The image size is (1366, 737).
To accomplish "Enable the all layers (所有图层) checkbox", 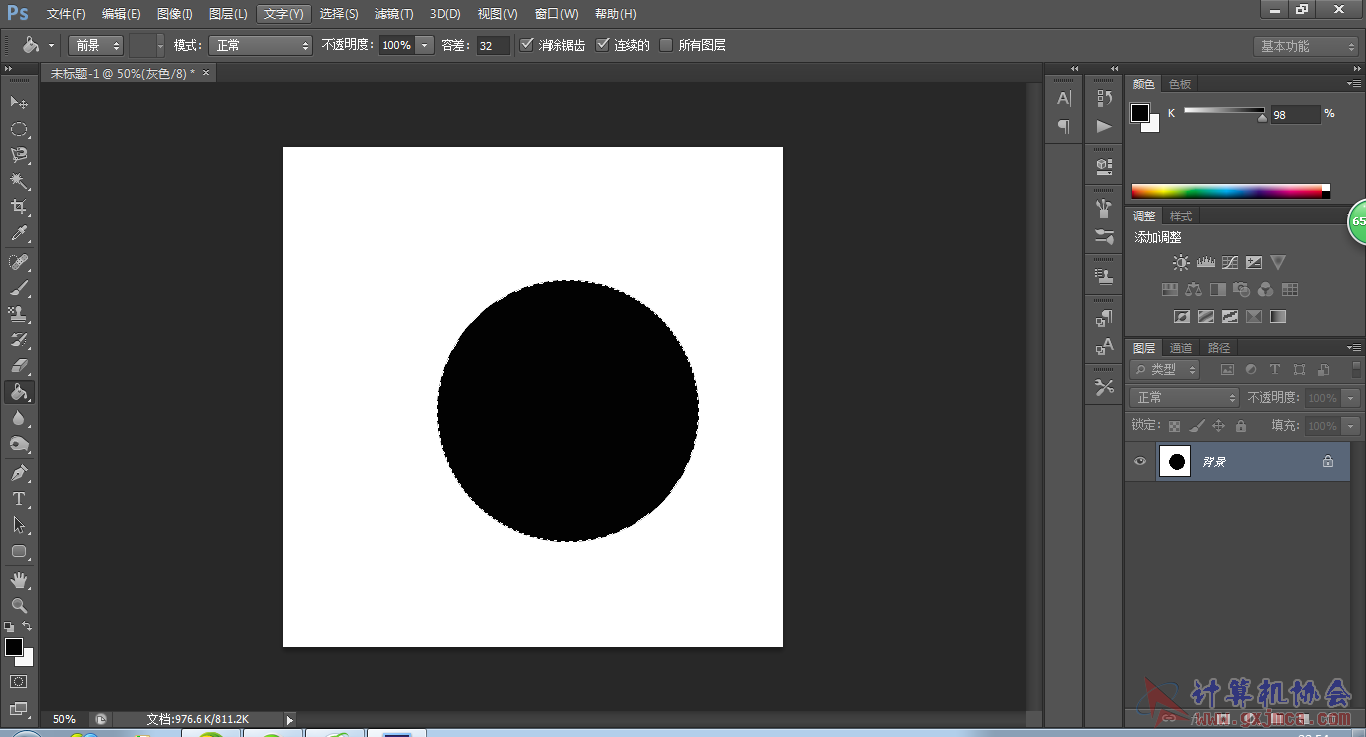I will click(666, 45).
